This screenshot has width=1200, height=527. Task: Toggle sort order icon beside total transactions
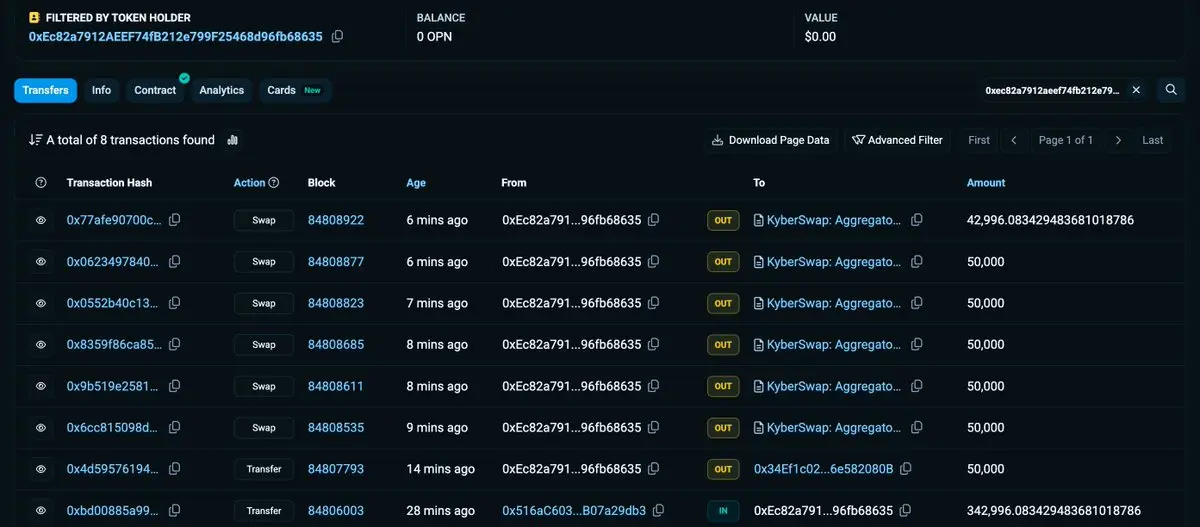point(35,140)
